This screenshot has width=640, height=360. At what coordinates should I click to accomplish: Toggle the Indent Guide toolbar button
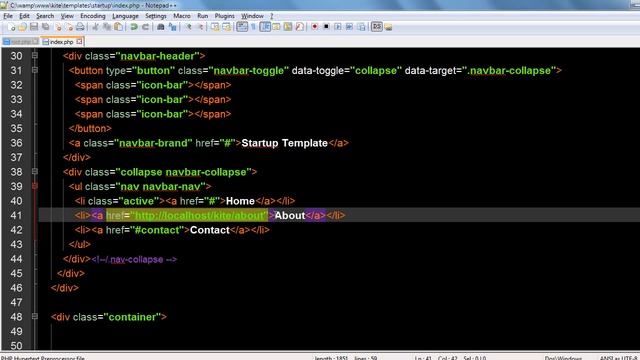tap(265, 27)
